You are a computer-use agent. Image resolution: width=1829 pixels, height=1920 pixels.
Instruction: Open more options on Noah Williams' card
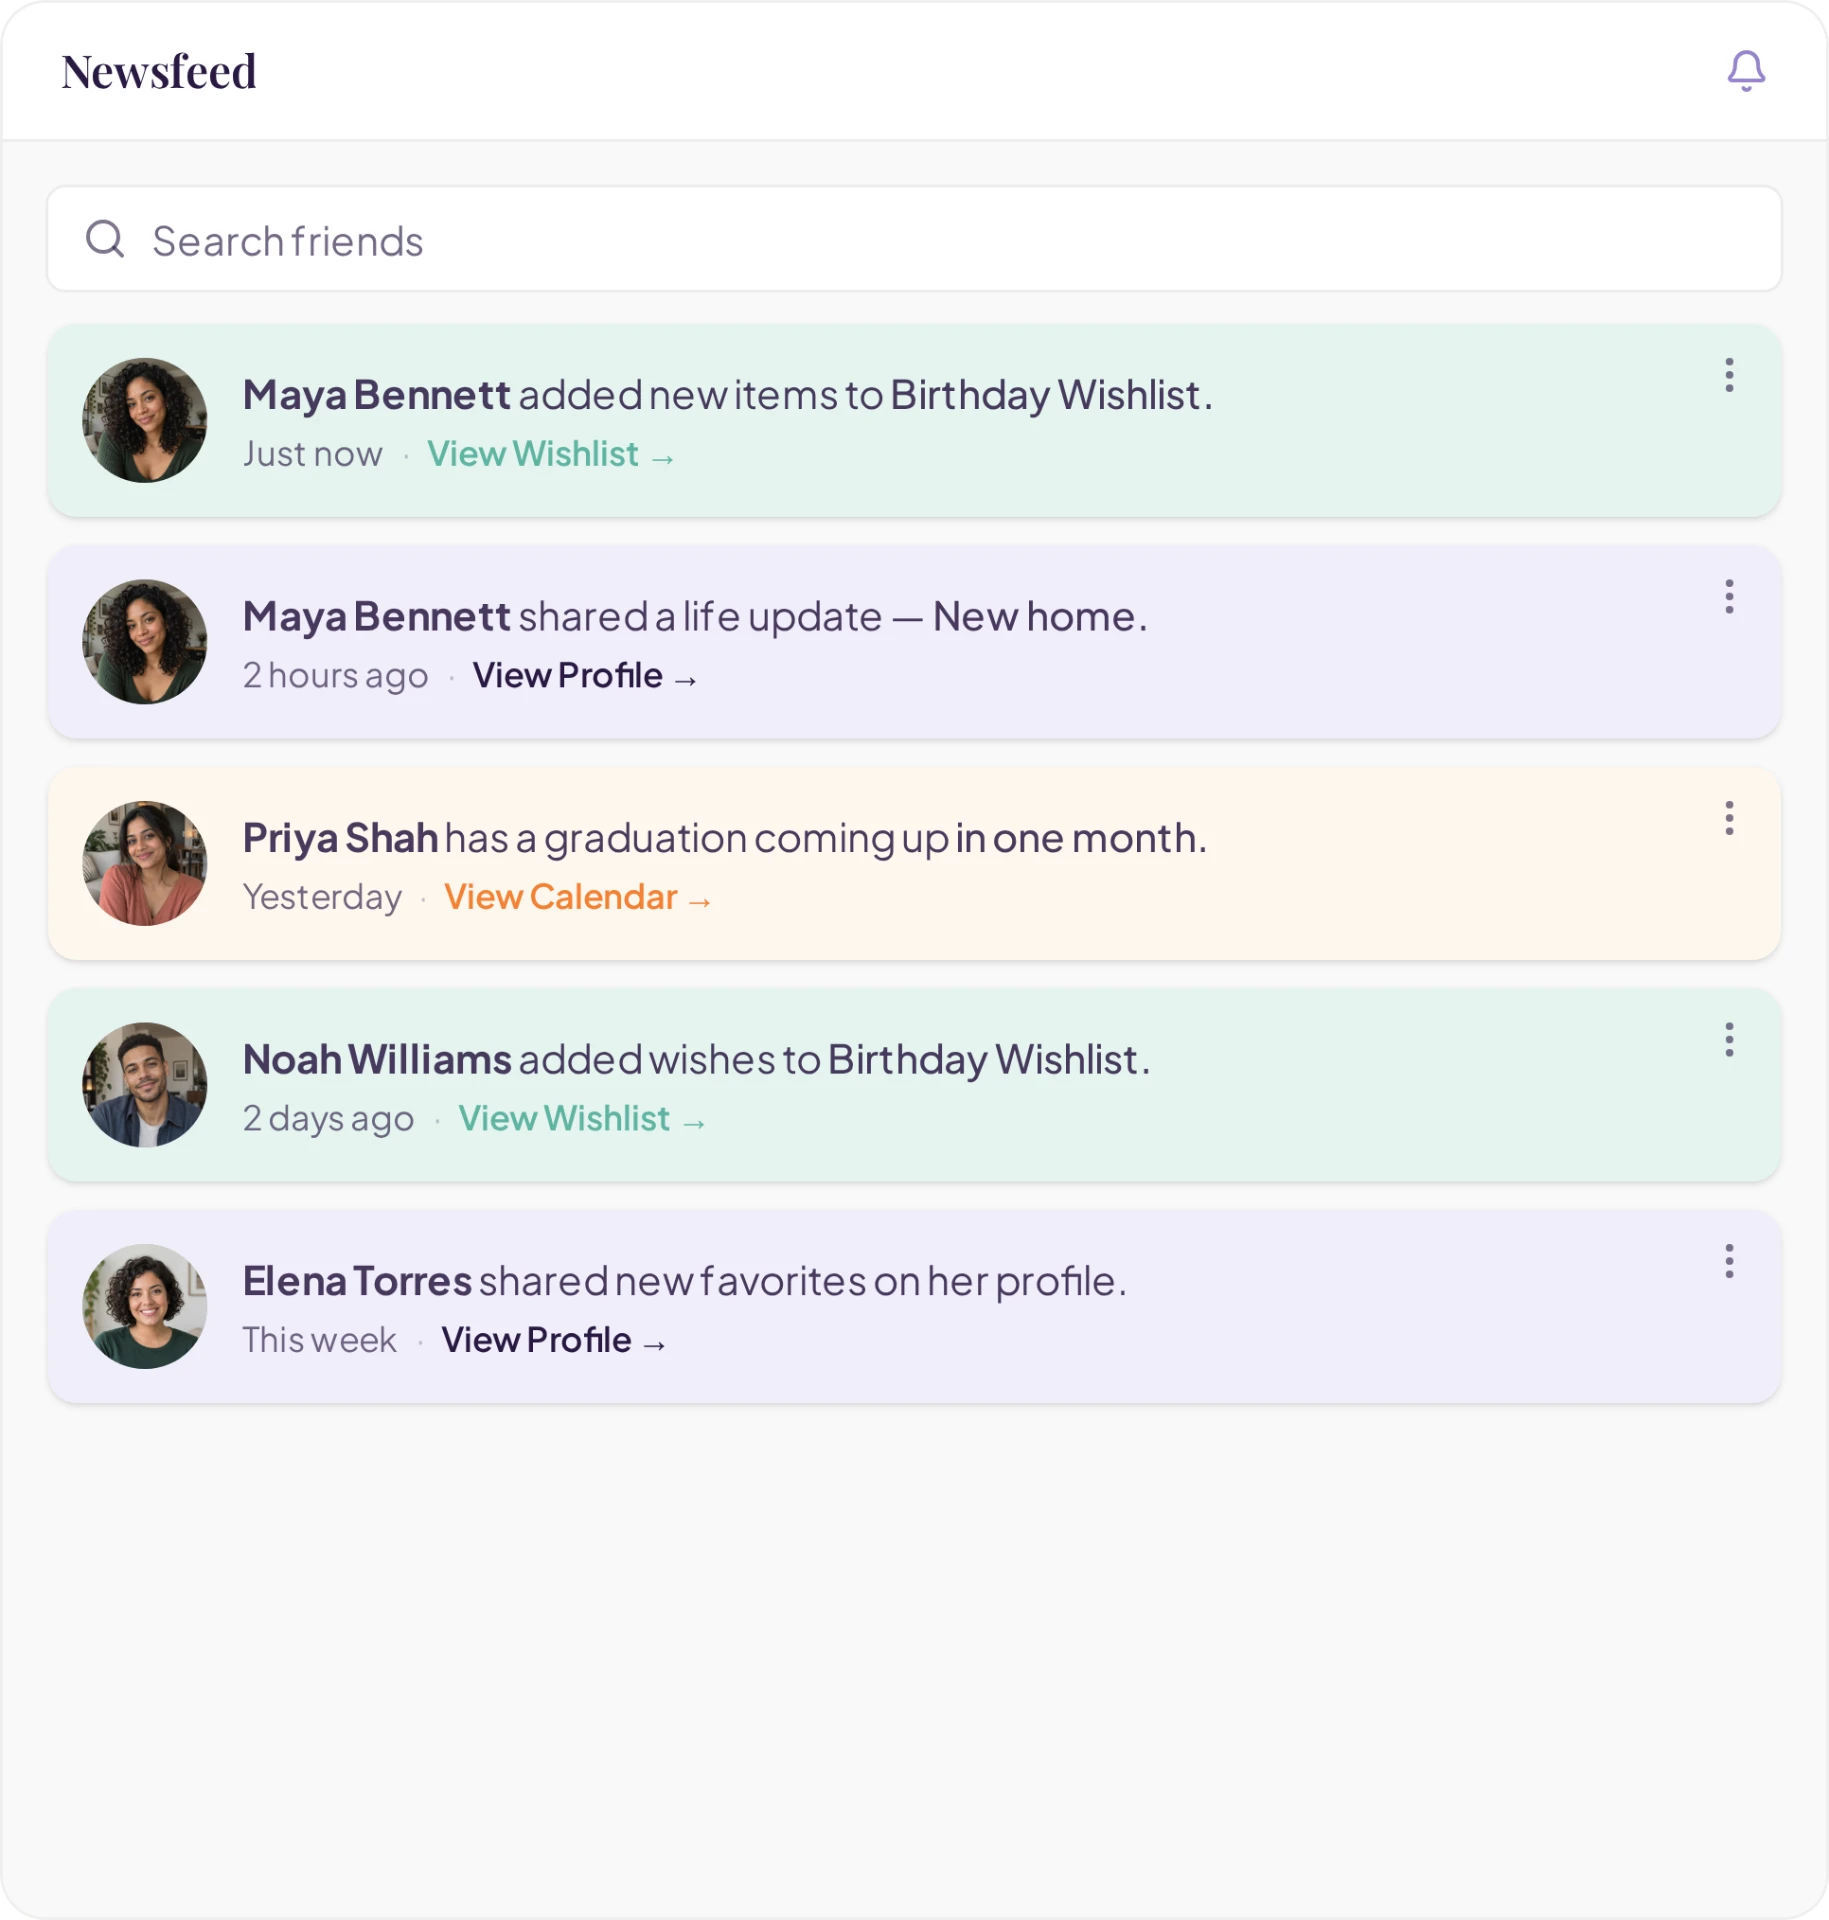(x=1729, y=1040)
